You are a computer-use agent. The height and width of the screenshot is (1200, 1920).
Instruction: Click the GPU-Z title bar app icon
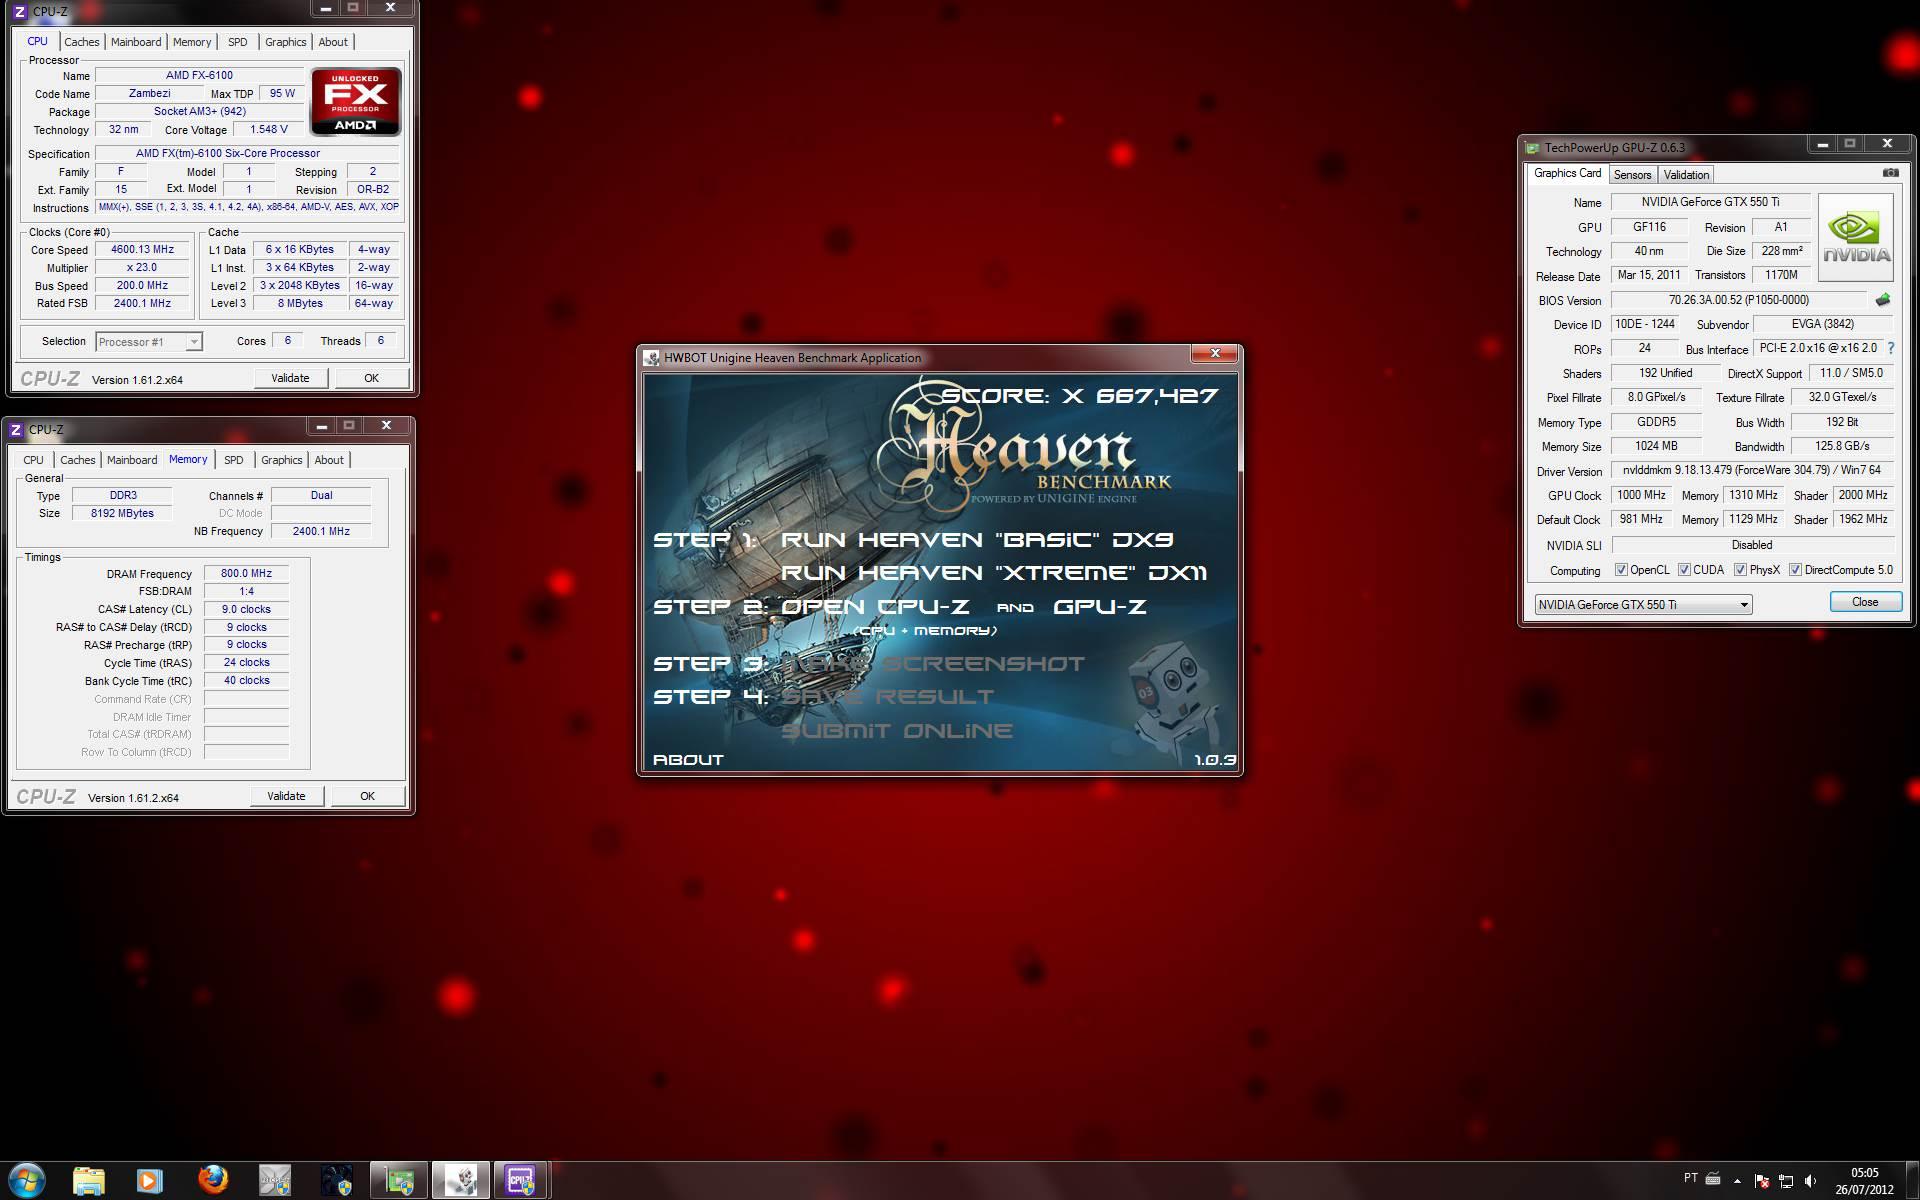click(1532, 147)
